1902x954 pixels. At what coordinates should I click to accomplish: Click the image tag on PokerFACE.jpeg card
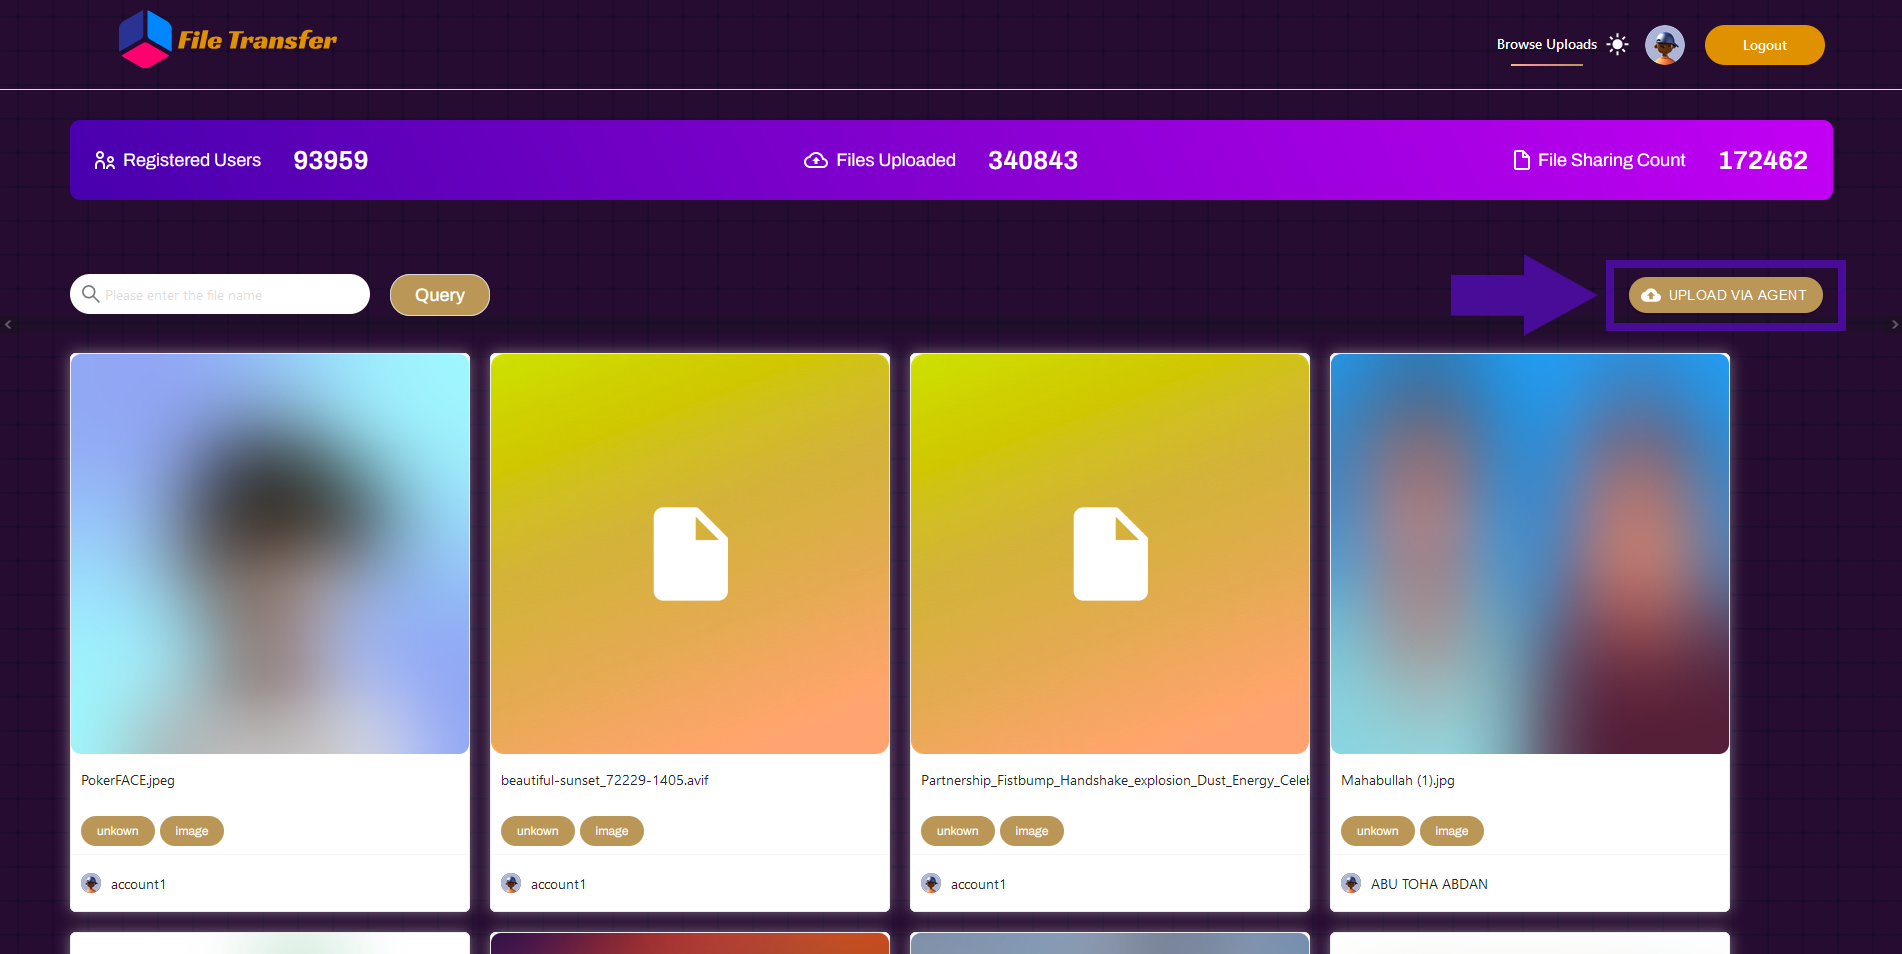point(191,831)
